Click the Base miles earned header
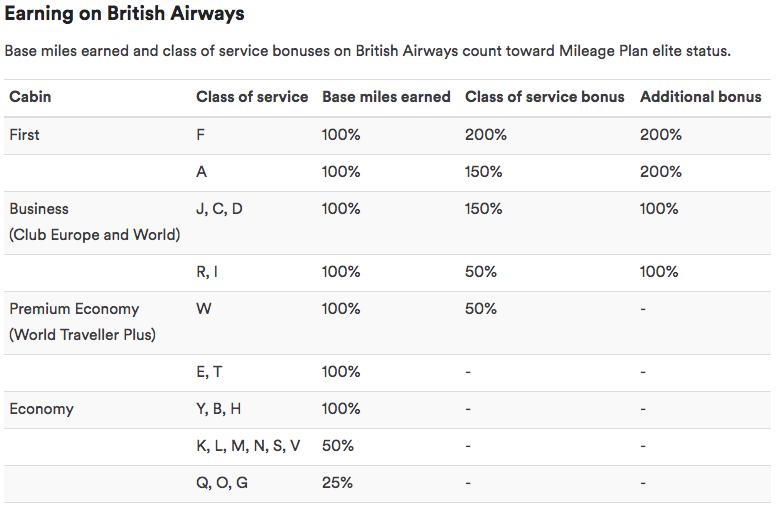 pos(386,97)
